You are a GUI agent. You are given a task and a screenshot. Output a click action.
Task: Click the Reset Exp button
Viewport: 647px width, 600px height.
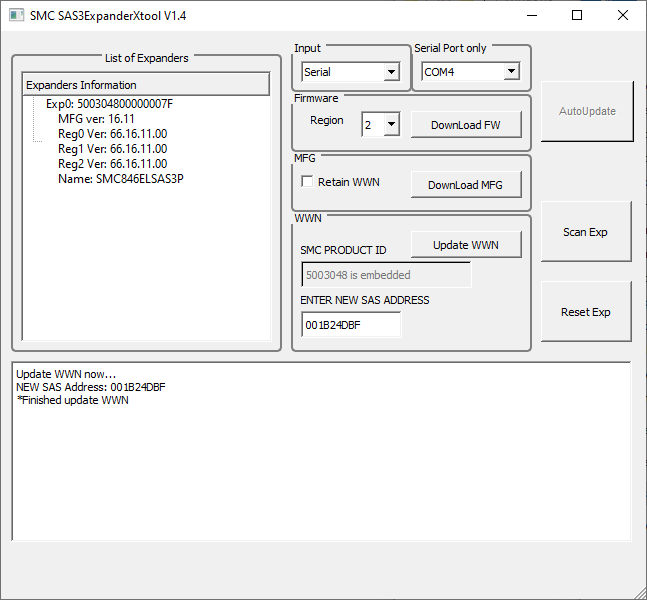(586, 312)
